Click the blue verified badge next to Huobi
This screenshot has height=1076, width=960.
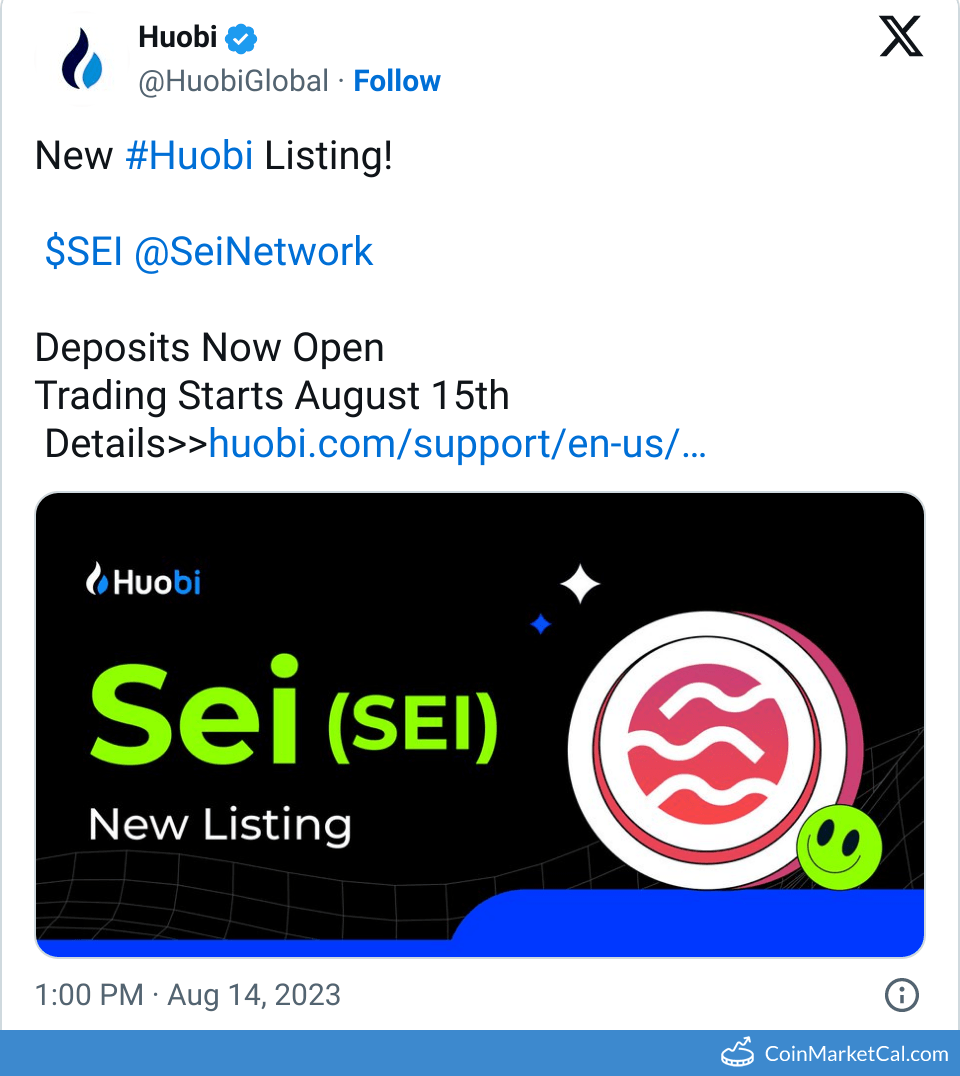click(x=240, y=37)
